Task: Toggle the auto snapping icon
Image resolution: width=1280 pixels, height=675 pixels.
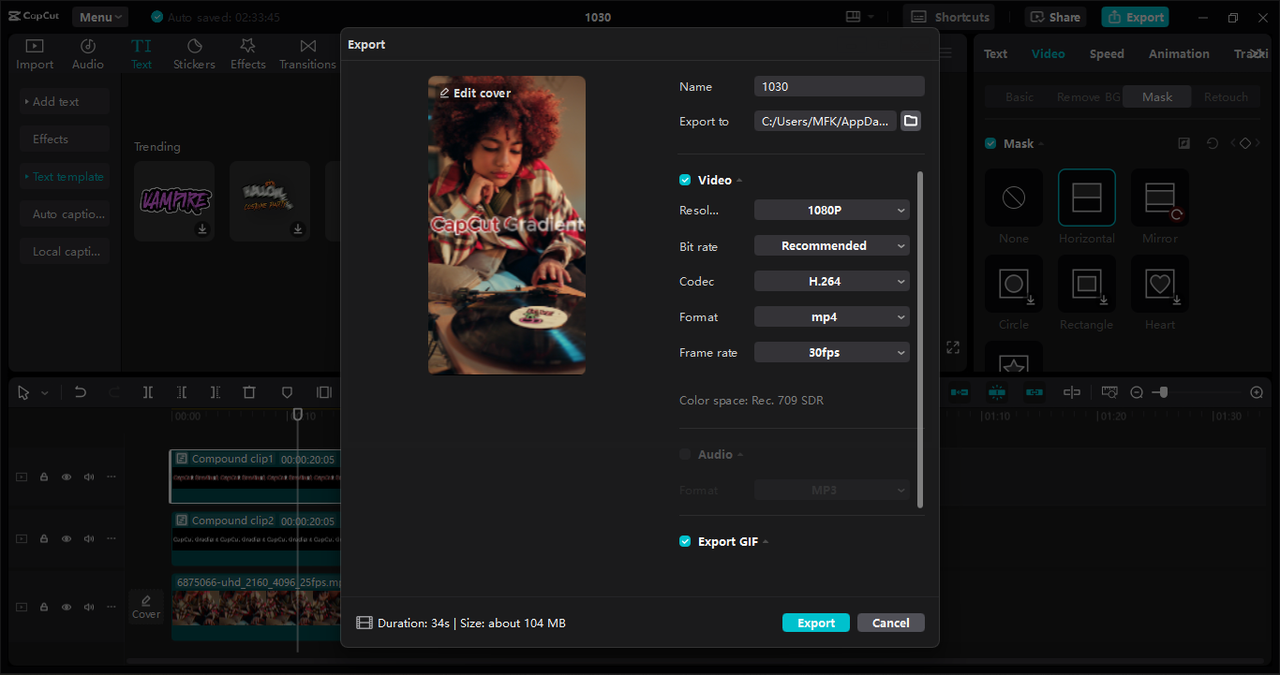Action: pos(997,393)
